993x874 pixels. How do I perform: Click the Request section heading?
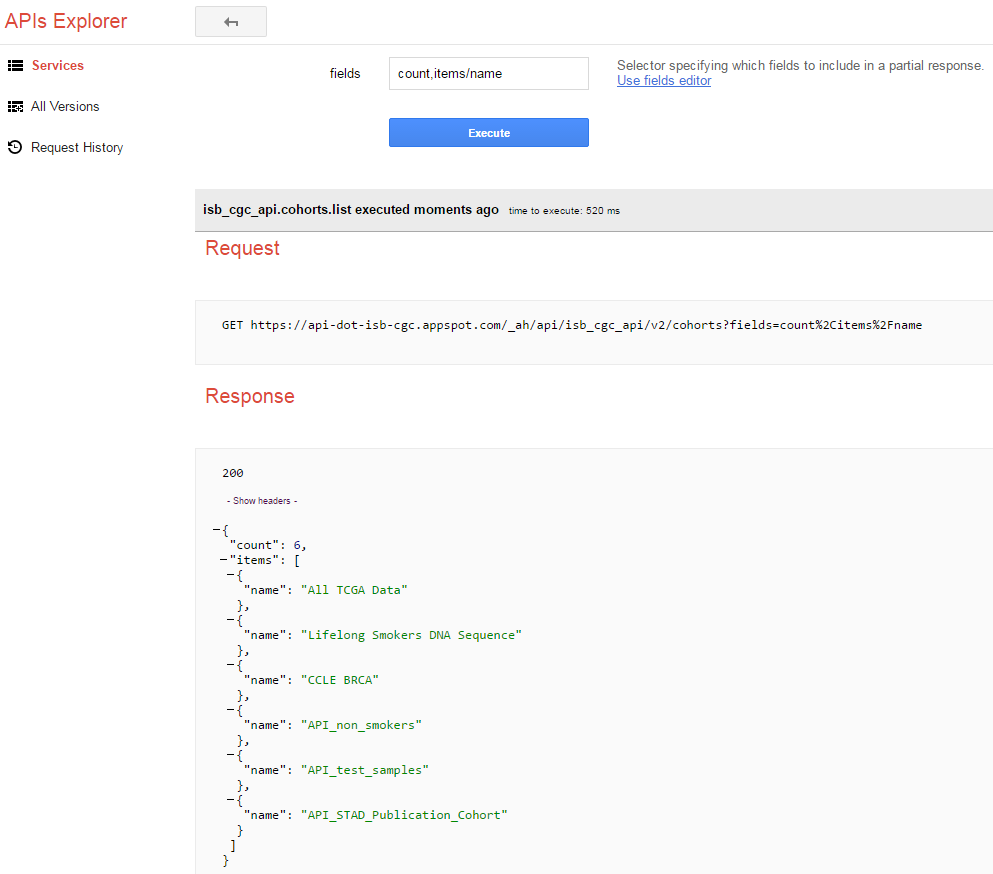(242, 248)
